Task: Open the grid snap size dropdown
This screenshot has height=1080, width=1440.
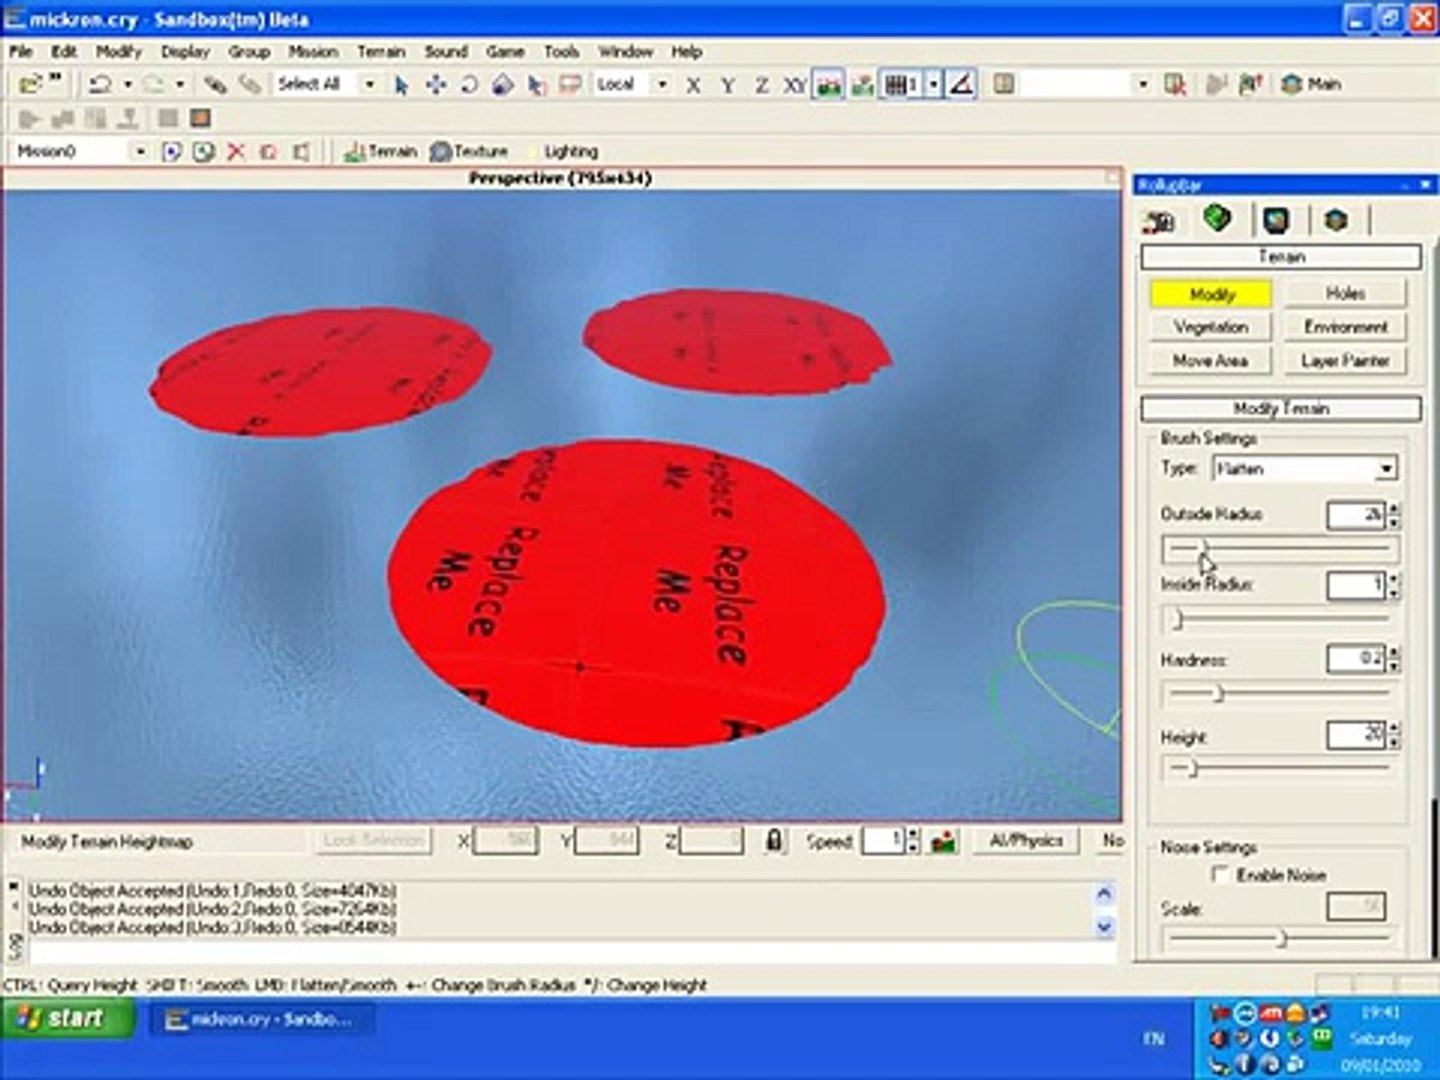Action: tap(933, 85)
